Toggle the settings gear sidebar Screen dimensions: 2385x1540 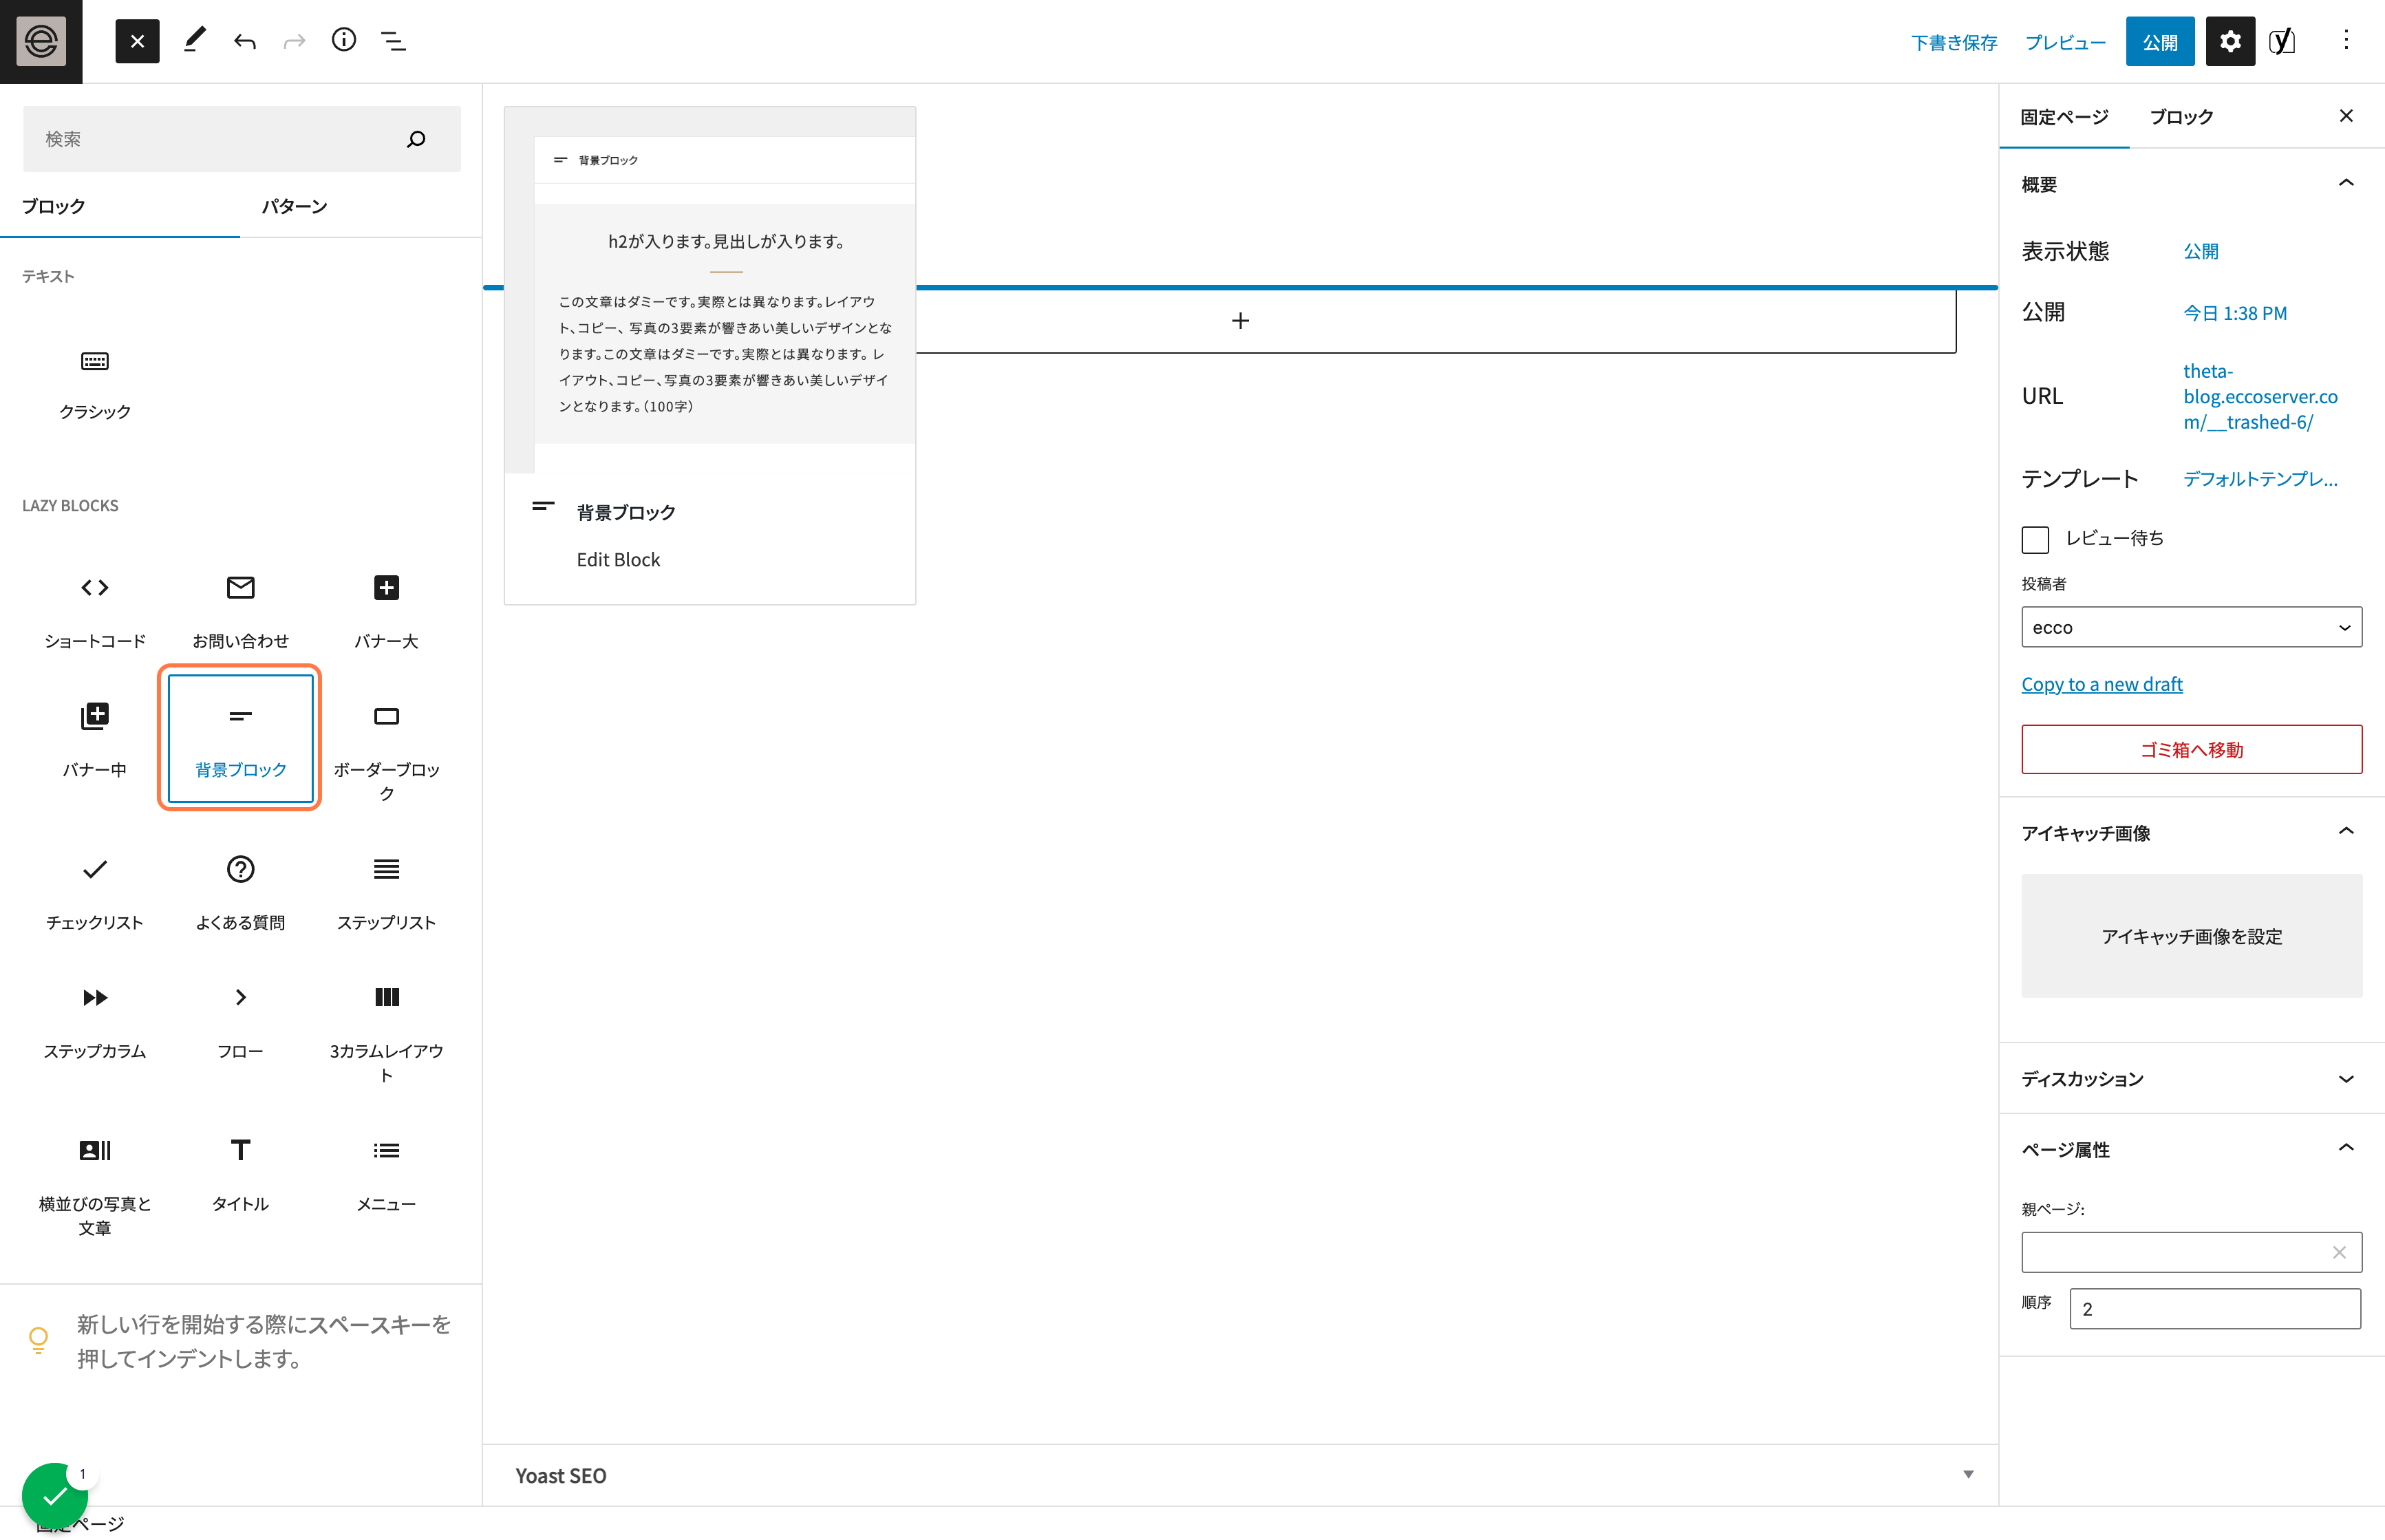coord(2230,41)
